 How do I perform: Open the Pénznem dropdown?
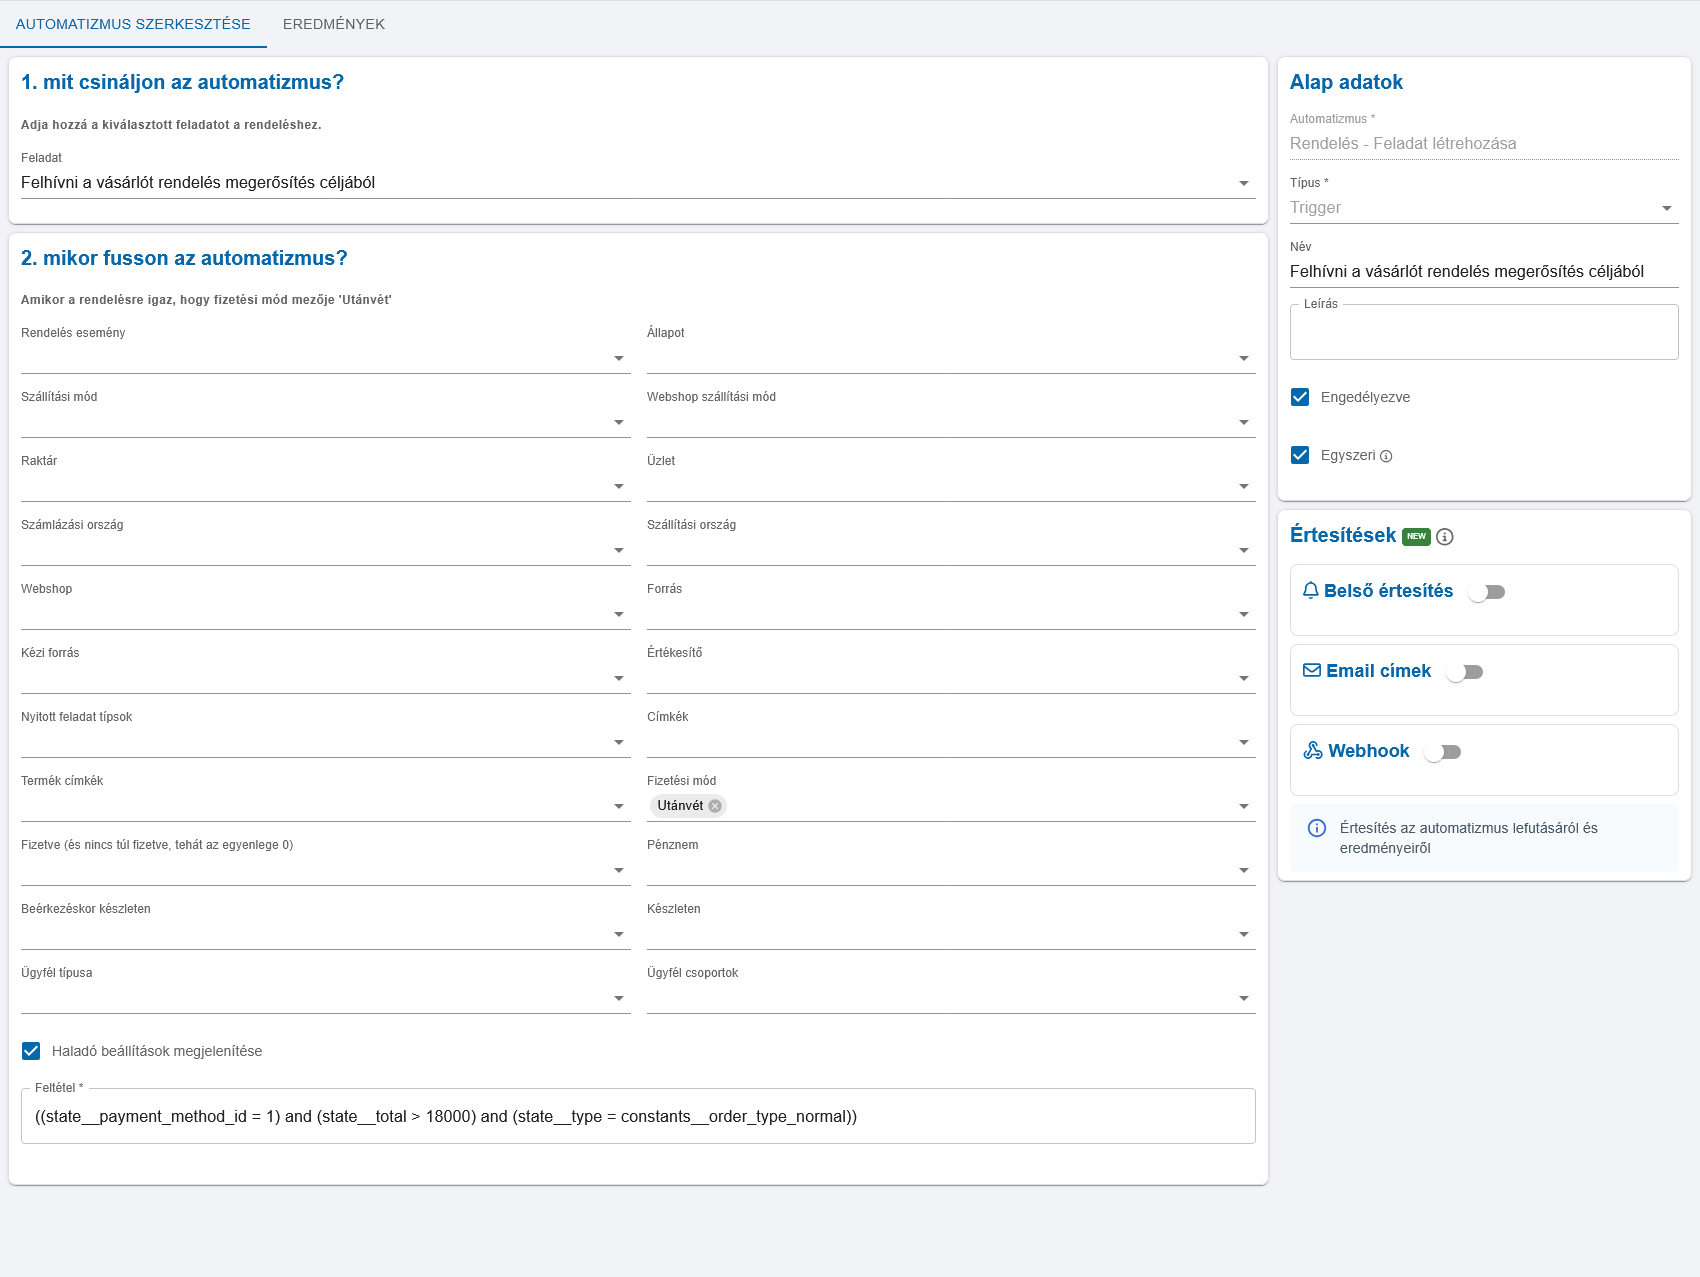click(x=951, y=870)
